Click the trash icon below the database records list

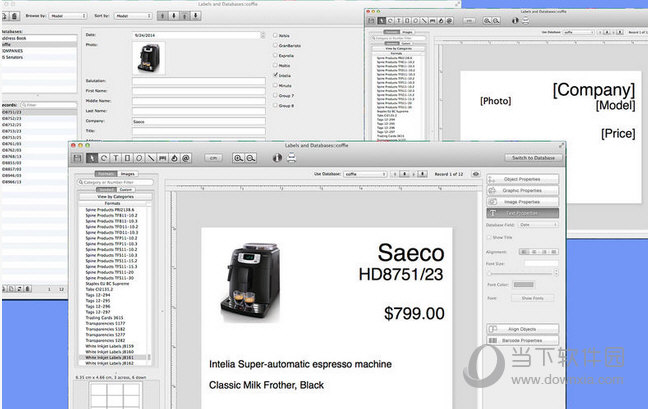(x=28, y=289)
